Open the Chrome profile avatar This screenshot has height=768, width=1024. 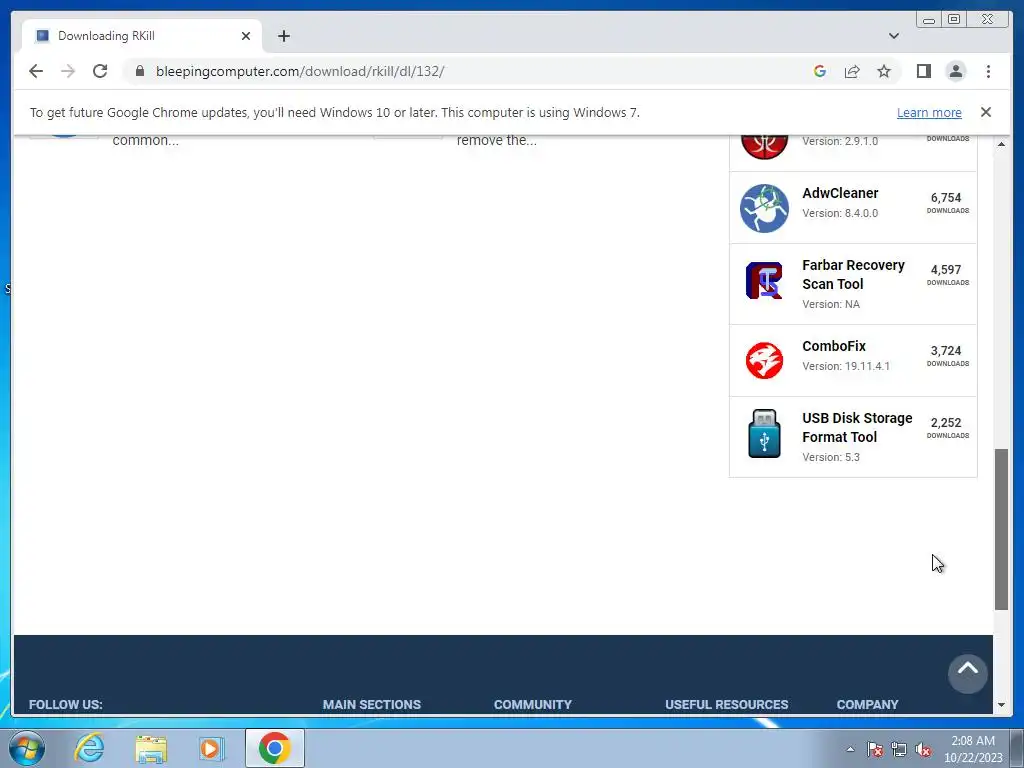coord(956,71)
